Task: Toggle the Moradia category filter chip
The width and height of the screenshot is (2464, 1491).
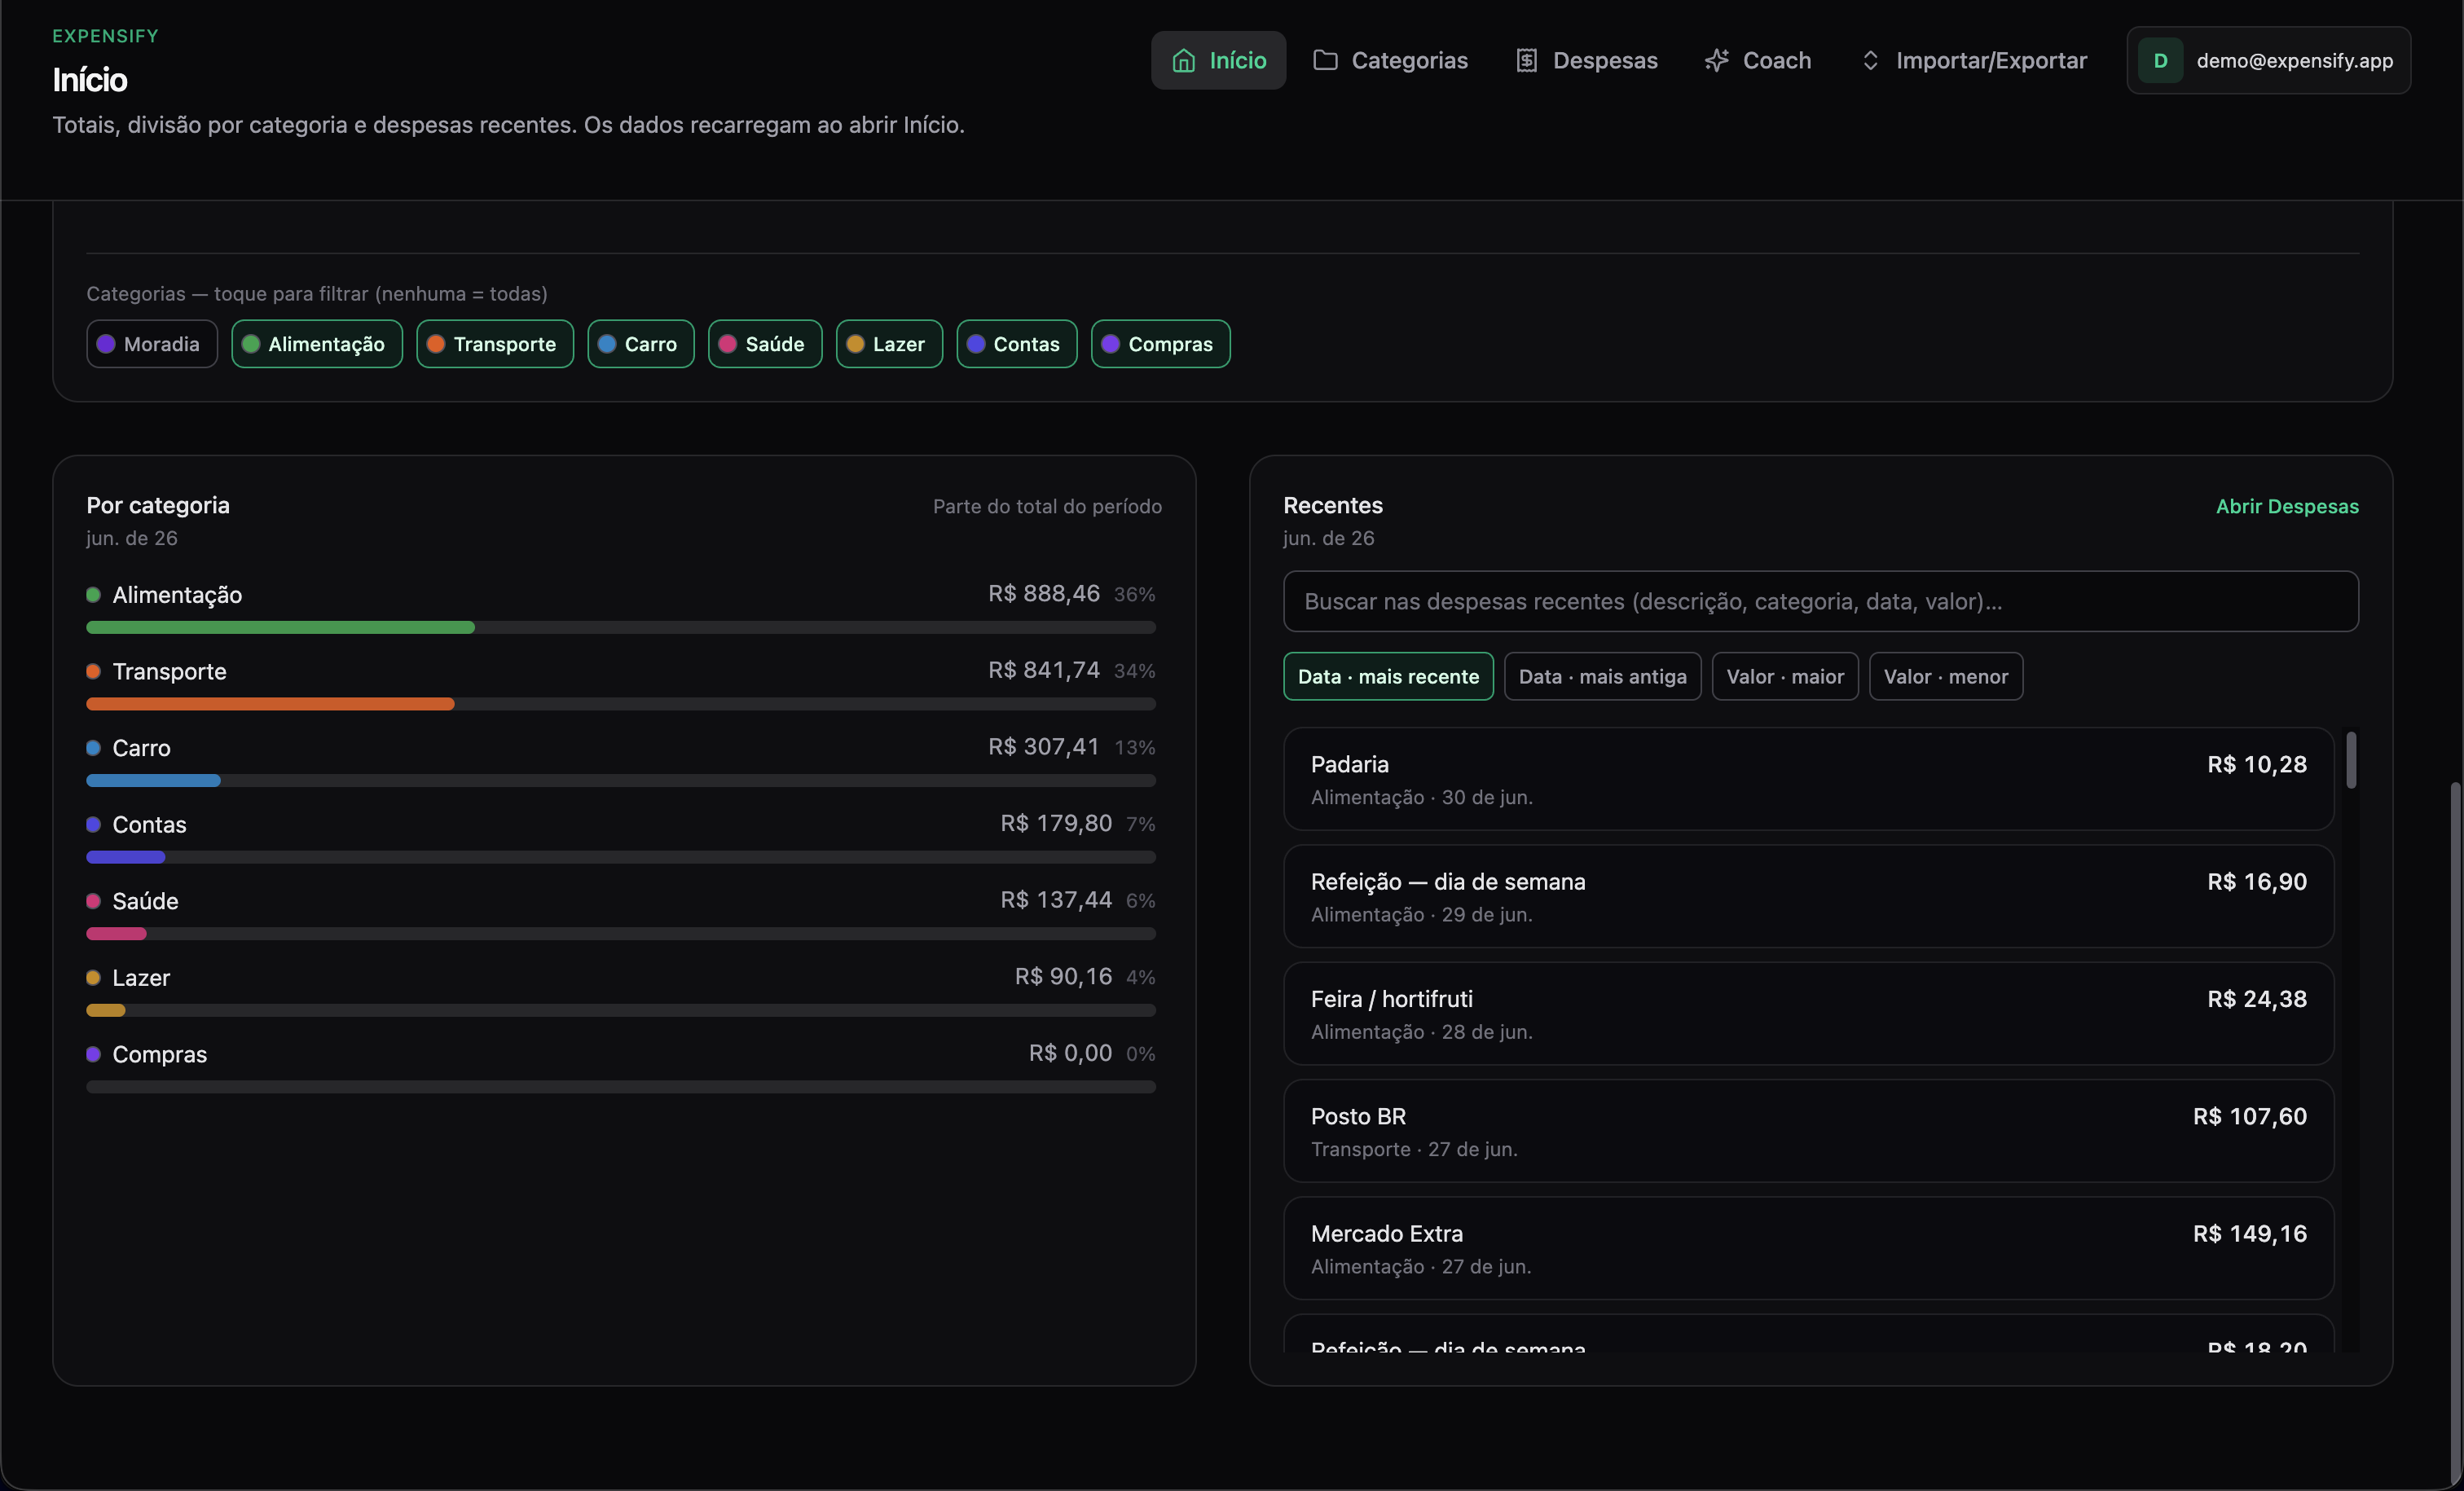Action: tap(152, 344)
